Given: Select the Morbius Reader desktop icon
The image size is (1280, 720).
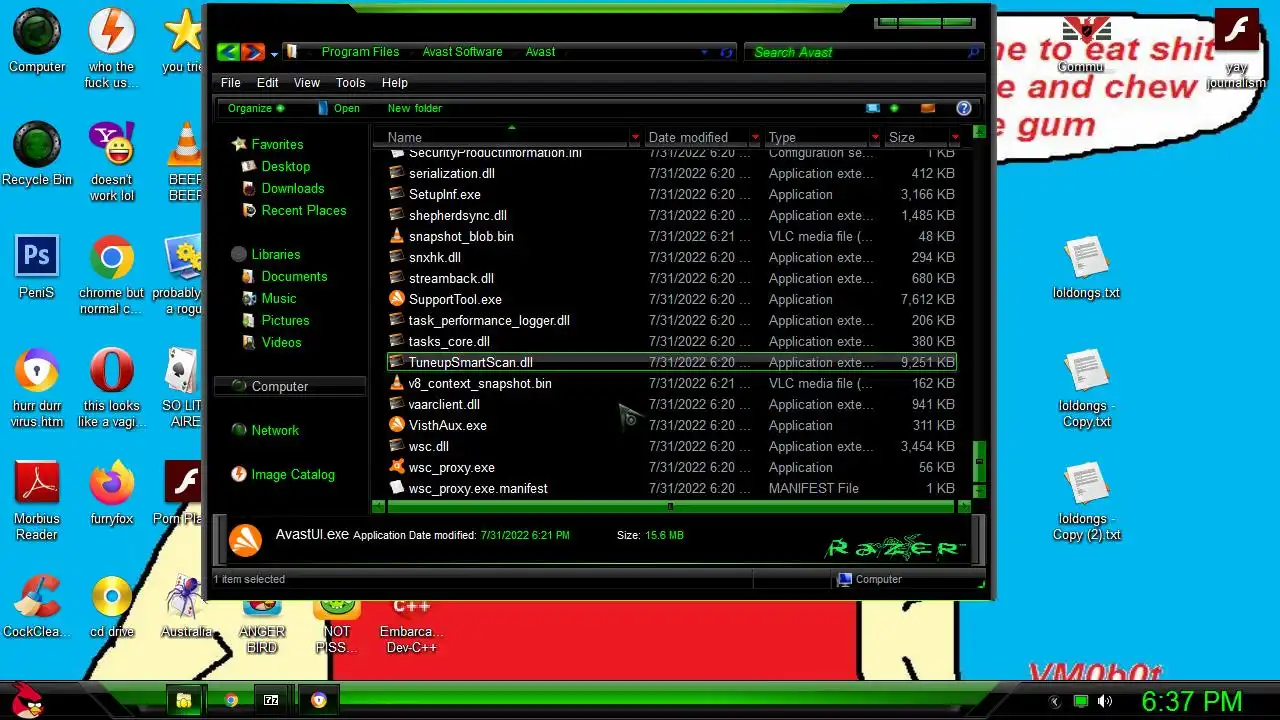Looking at the screenshot, I should point(37,501).
